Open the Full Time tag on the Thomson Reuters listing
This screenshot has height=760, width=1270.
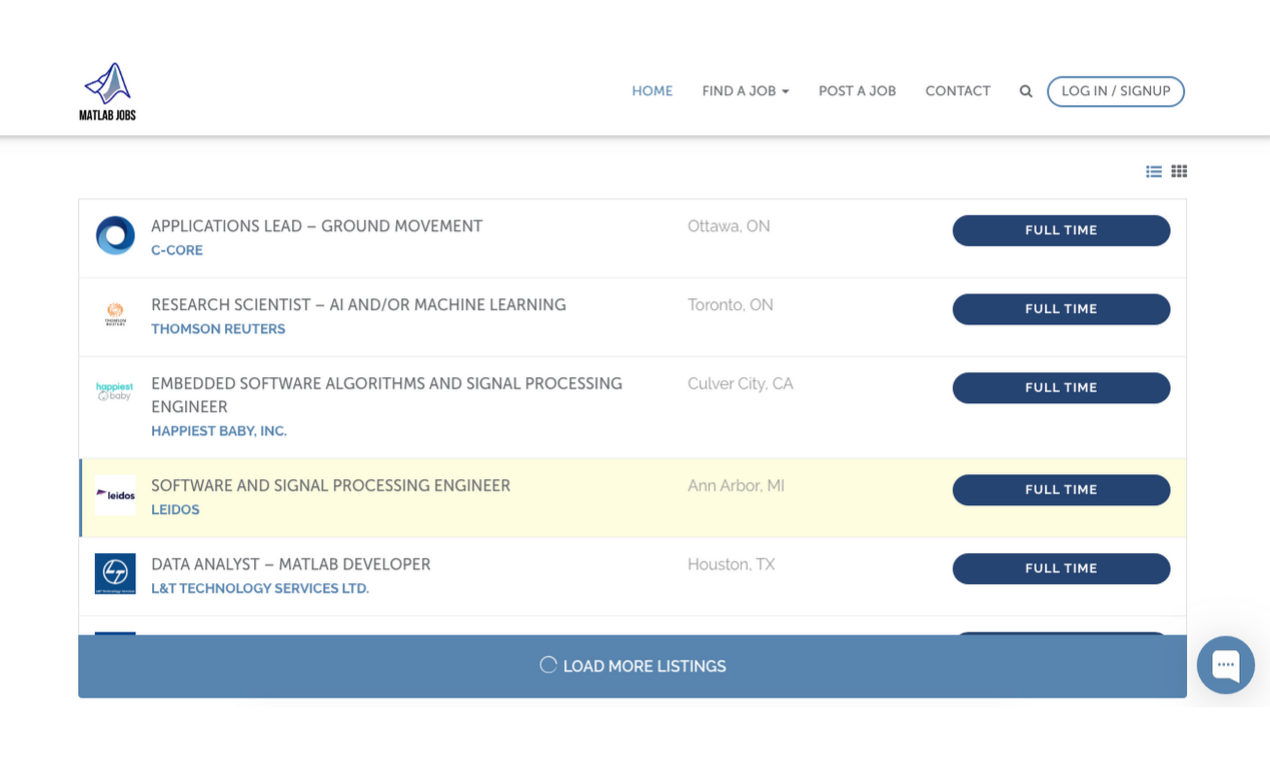tap(1061, 309)
